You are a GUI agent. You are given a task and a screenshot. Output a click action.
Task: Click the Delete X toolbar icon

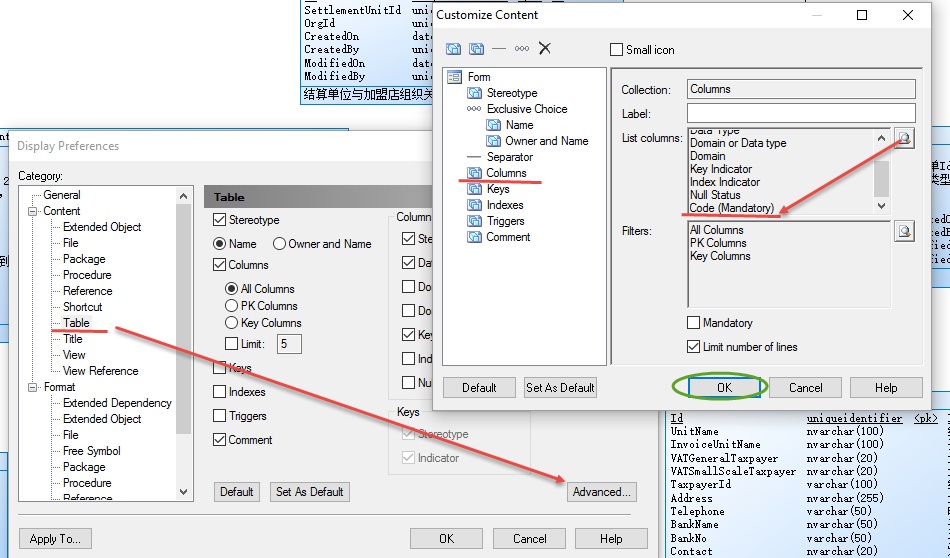545,48
